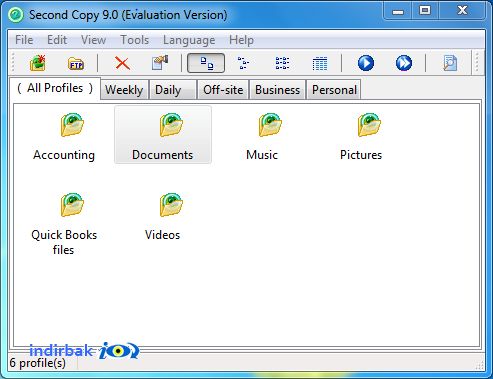Open the Edit menu
Viewport: 493px width, 379px height.
point(57,40)
